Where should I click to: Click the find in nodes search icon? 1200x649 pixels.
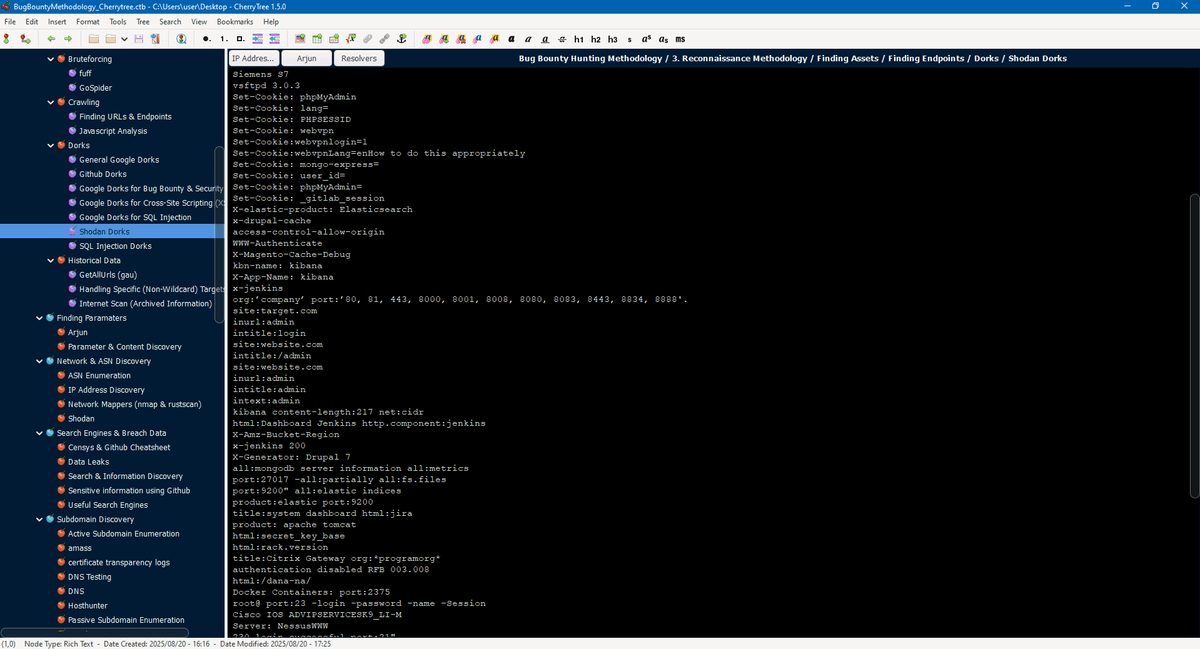[x=181, y=39]
